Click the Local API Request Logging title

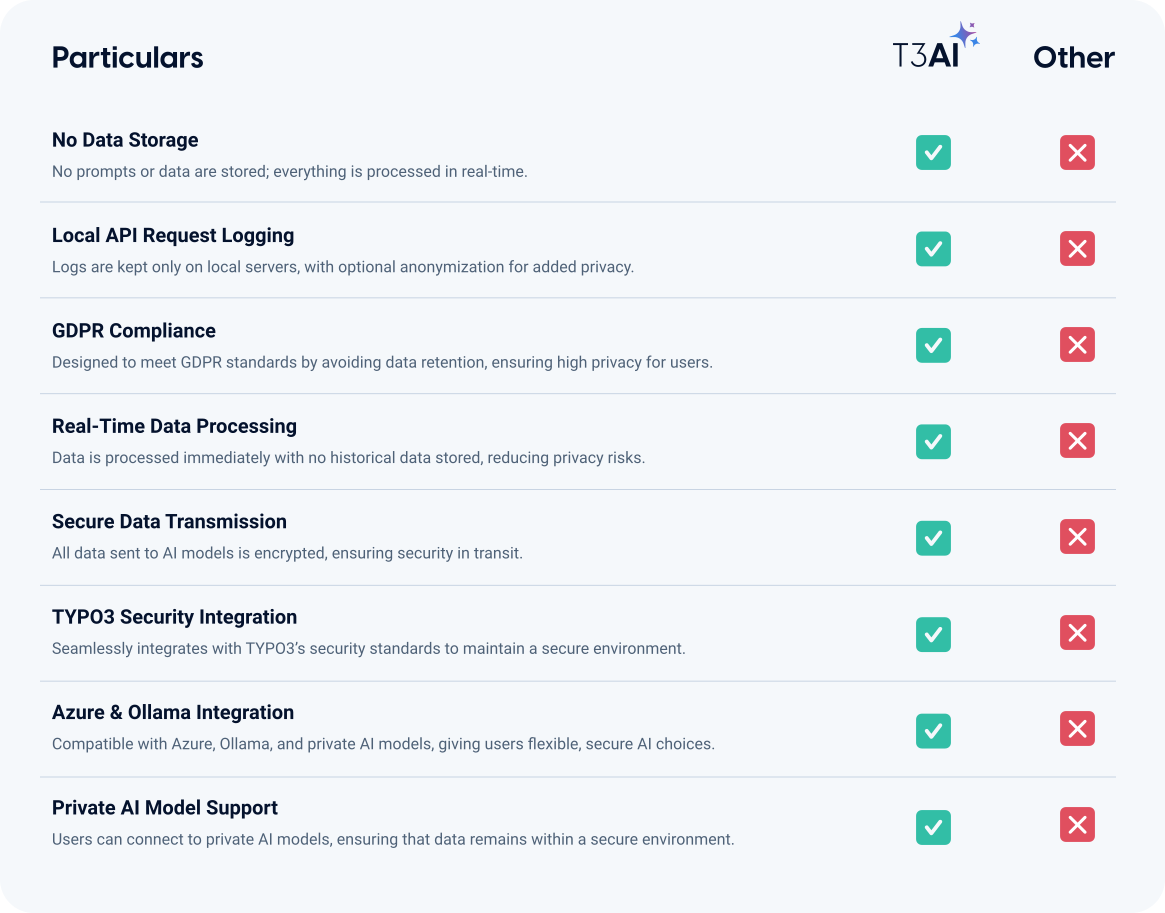(x=173, y=236)
